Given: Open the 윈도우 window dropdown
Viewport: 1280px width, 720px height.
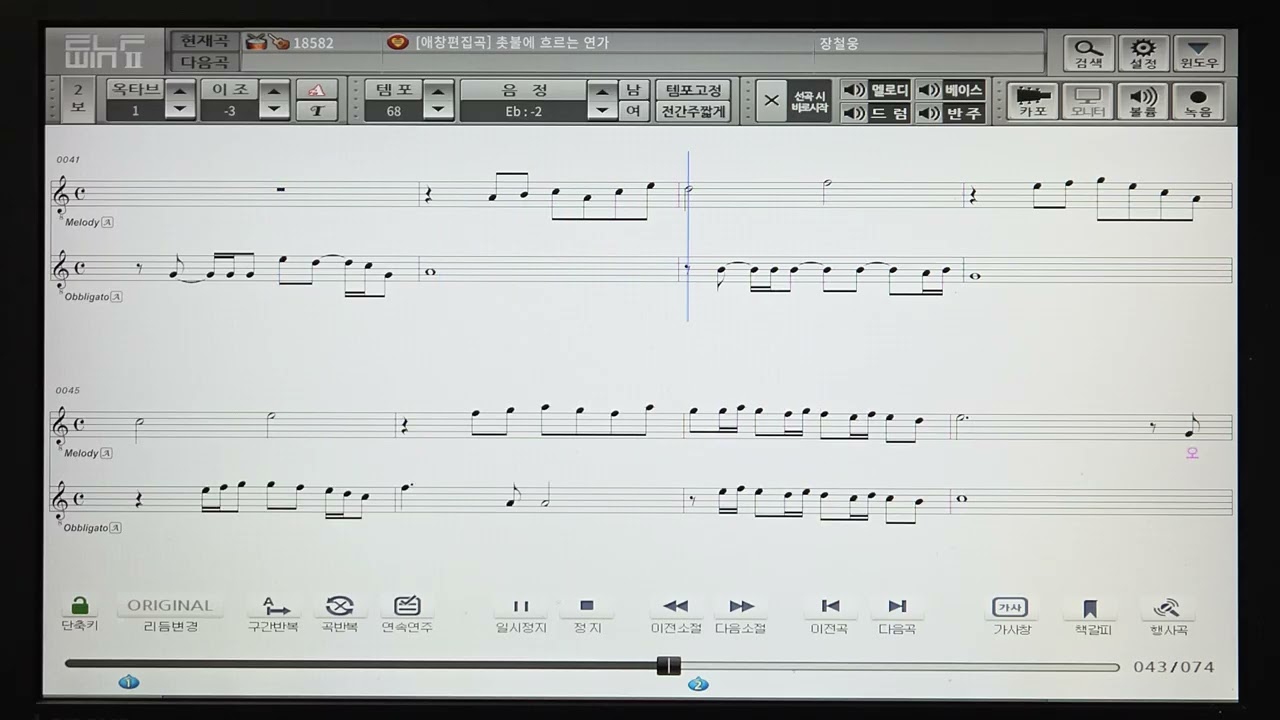Looking at the screenshot, I should [x=1199, y=53].
